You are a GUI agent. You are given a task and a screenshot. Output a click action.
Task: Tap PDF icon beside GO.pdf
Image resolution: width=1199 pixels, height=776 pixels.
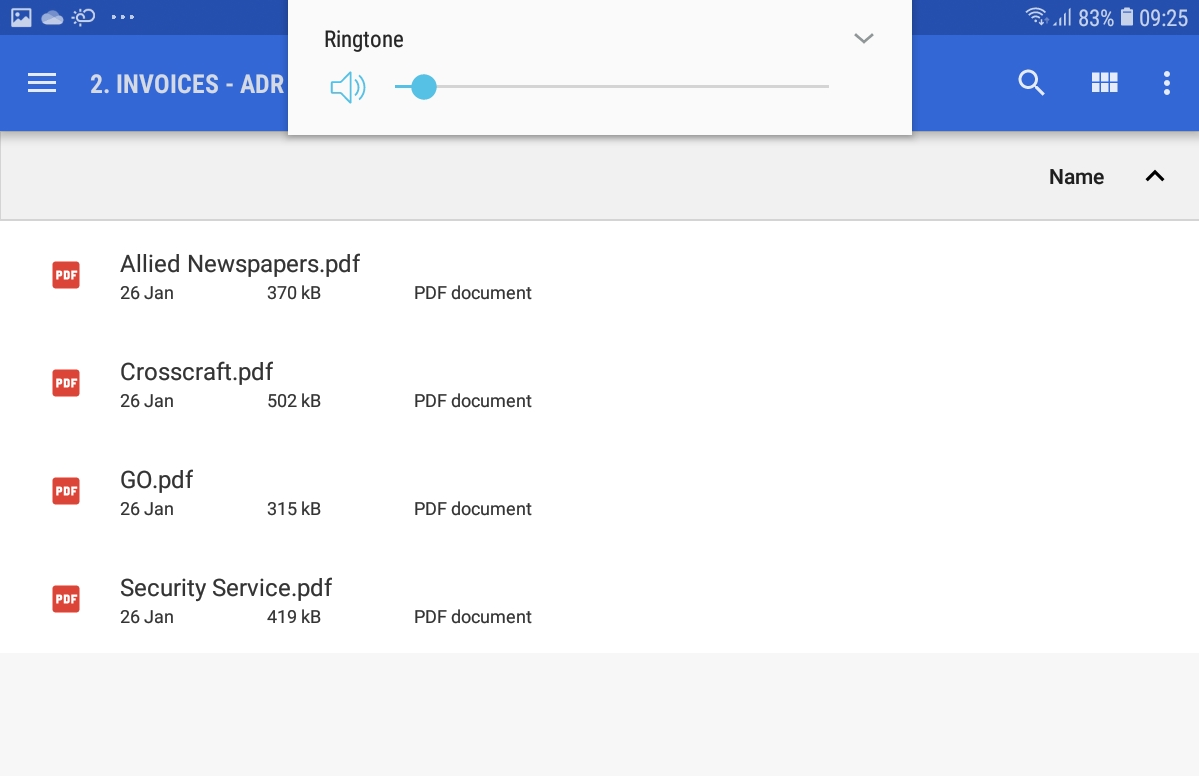click(66, 491)
